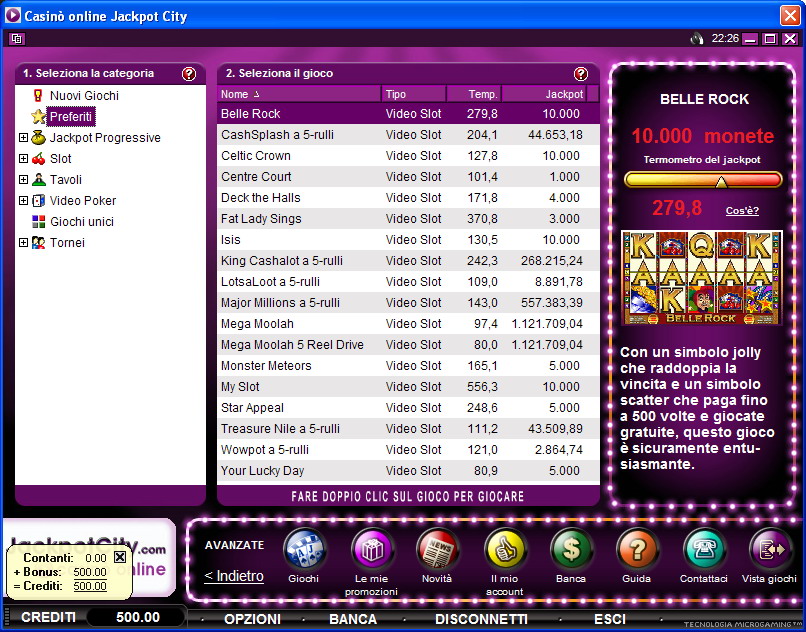Click the Tornei players icon
Screen dimensions: 806x632
[39, 243]
